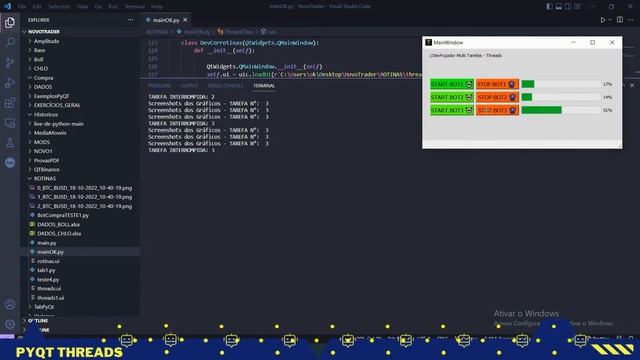
Task: Open the Remote Explorer view
Action: (x=10, y=122)
